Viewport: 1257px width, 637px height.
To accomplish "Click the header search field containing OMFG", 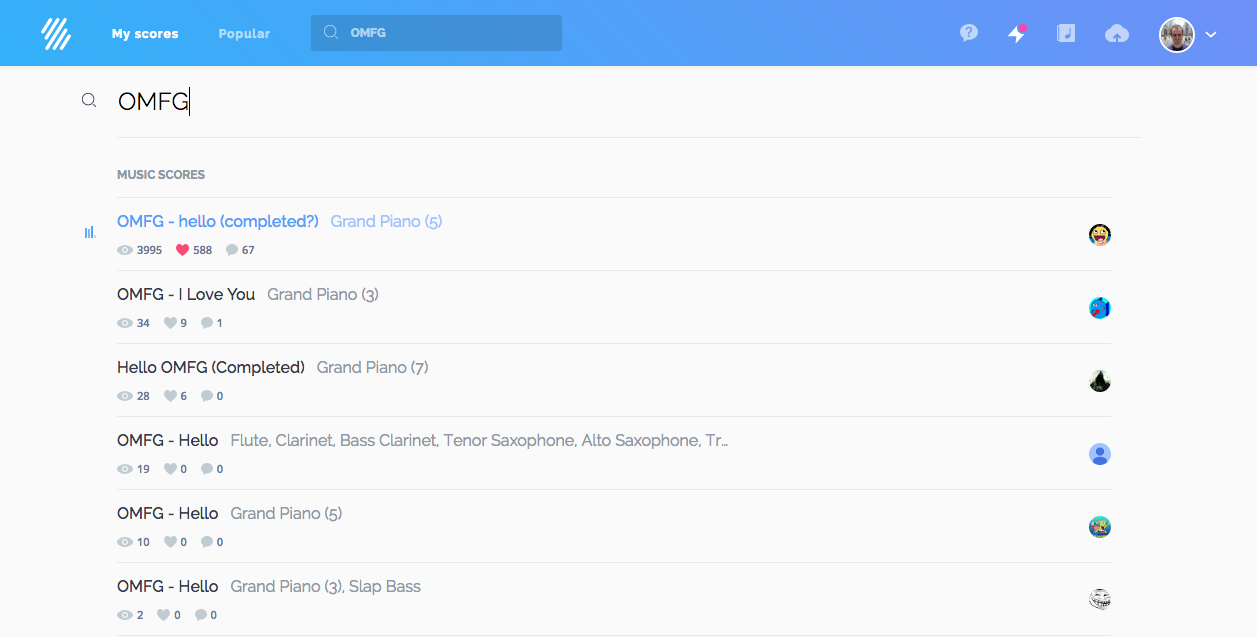I will [x=436, y=33].
